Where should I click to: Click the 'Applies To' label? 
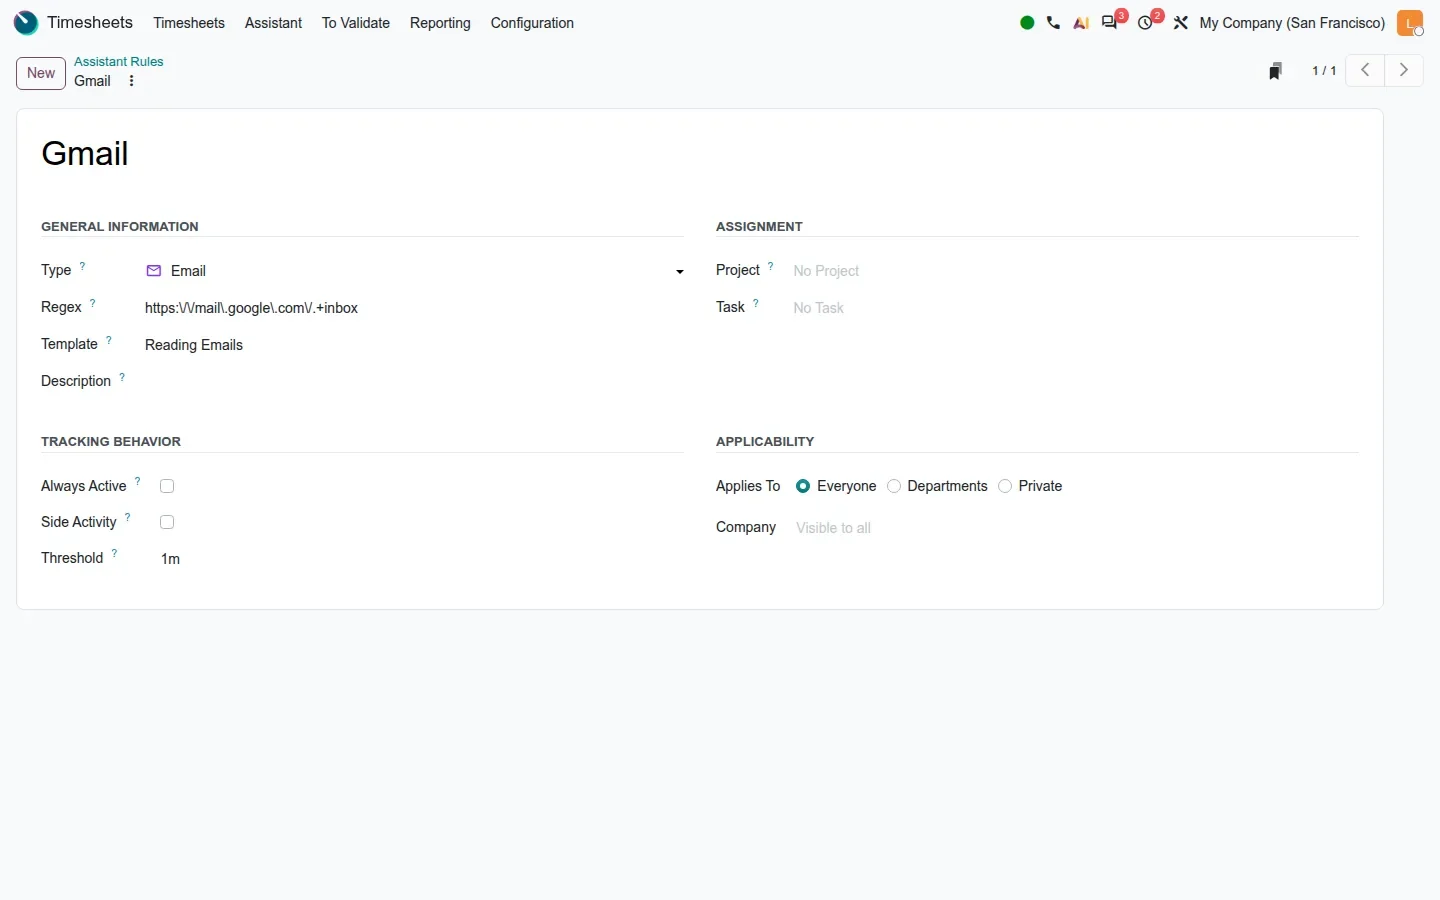[x=748, y=486]
